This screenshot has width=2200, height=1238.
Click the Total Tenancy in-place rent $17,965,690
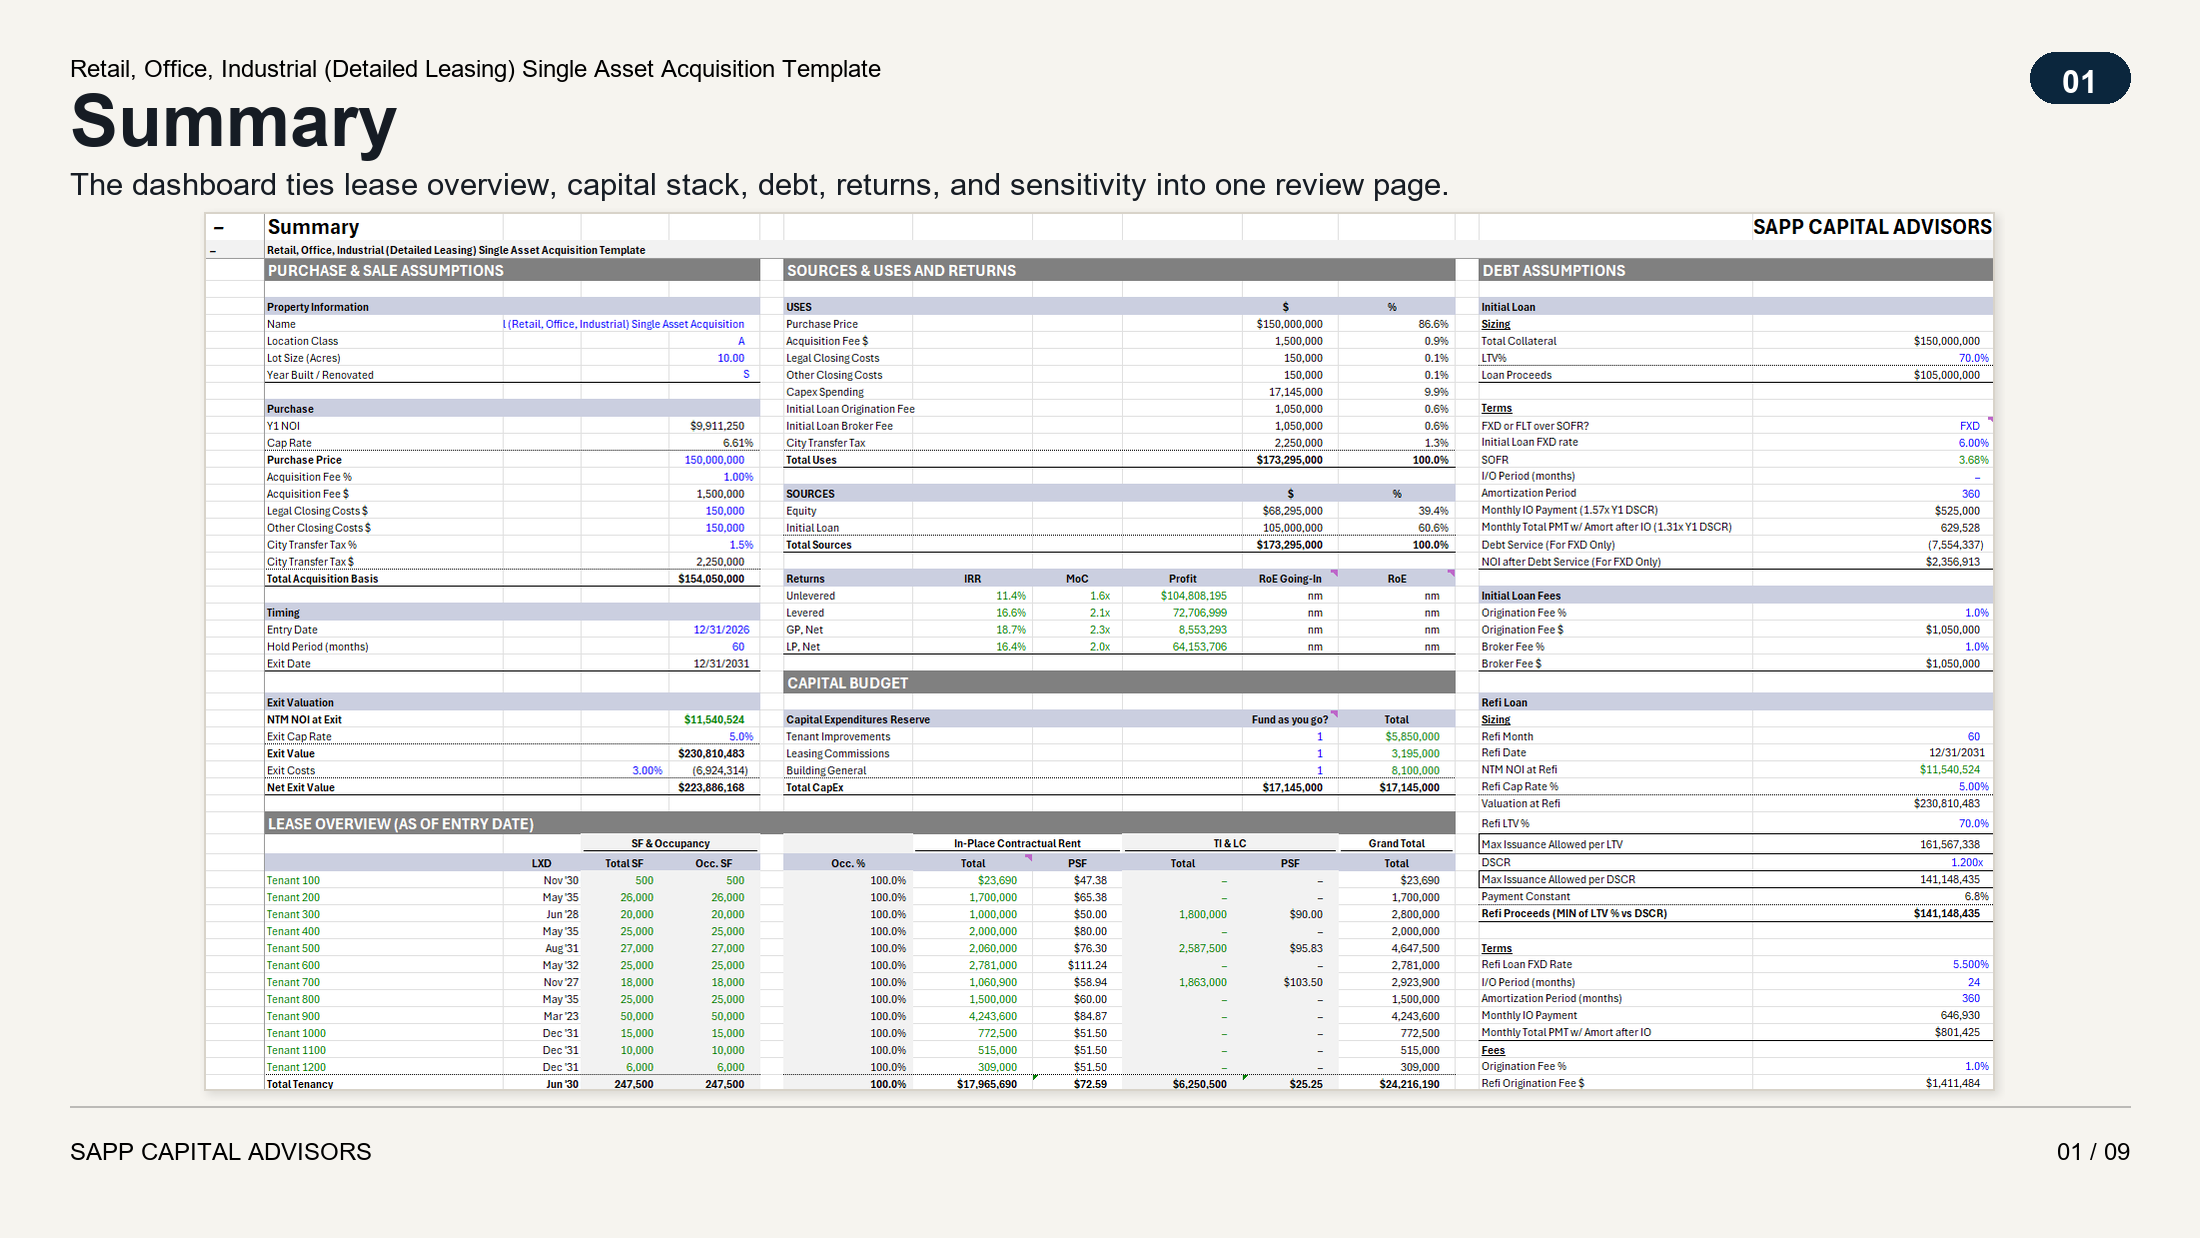[987, 1085]
